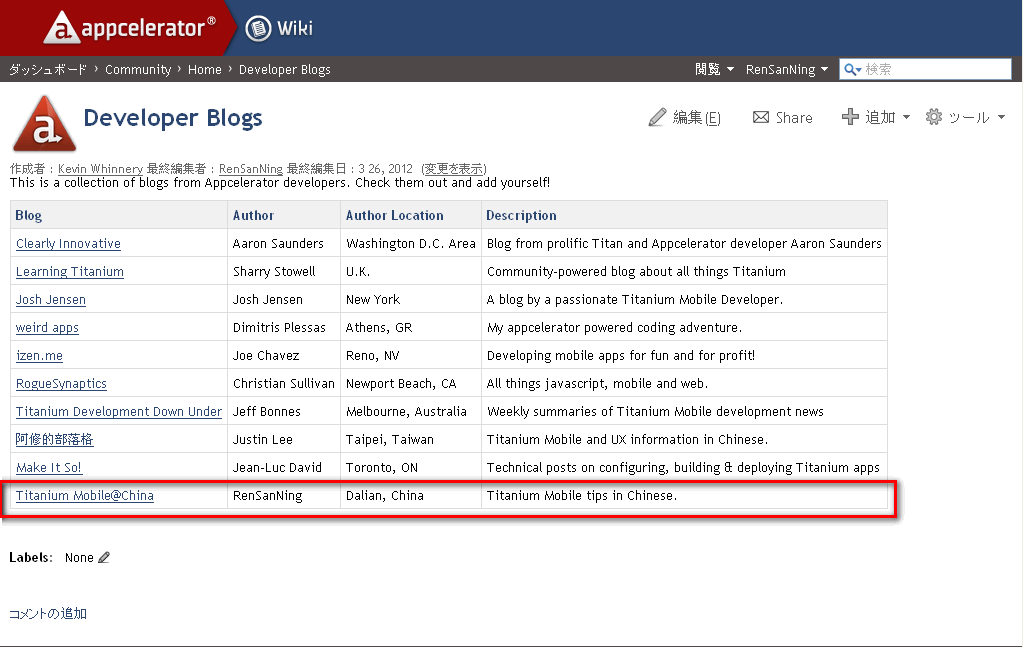Open the Josh Jensen blog link
Image resolution: width=1023 pixels, height=647 pixels.
coord(51,299)
